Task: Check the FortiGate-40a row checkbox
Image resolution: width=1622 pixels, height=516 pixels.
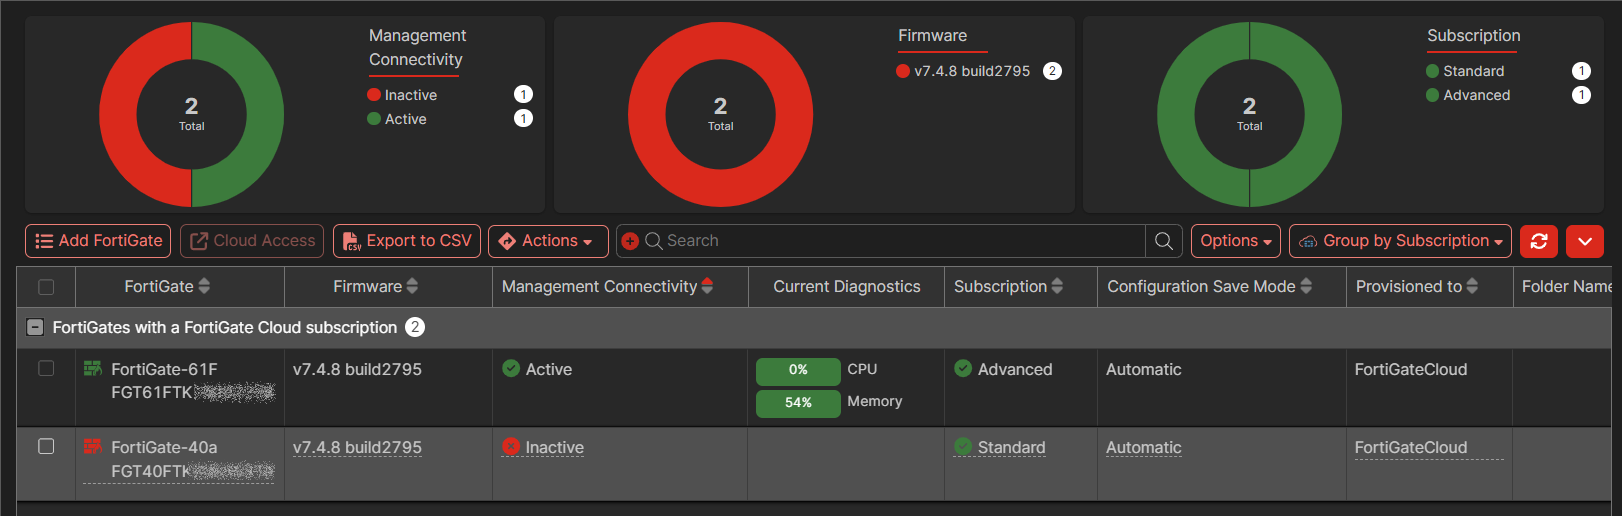Action: click(x=46, y=446)
